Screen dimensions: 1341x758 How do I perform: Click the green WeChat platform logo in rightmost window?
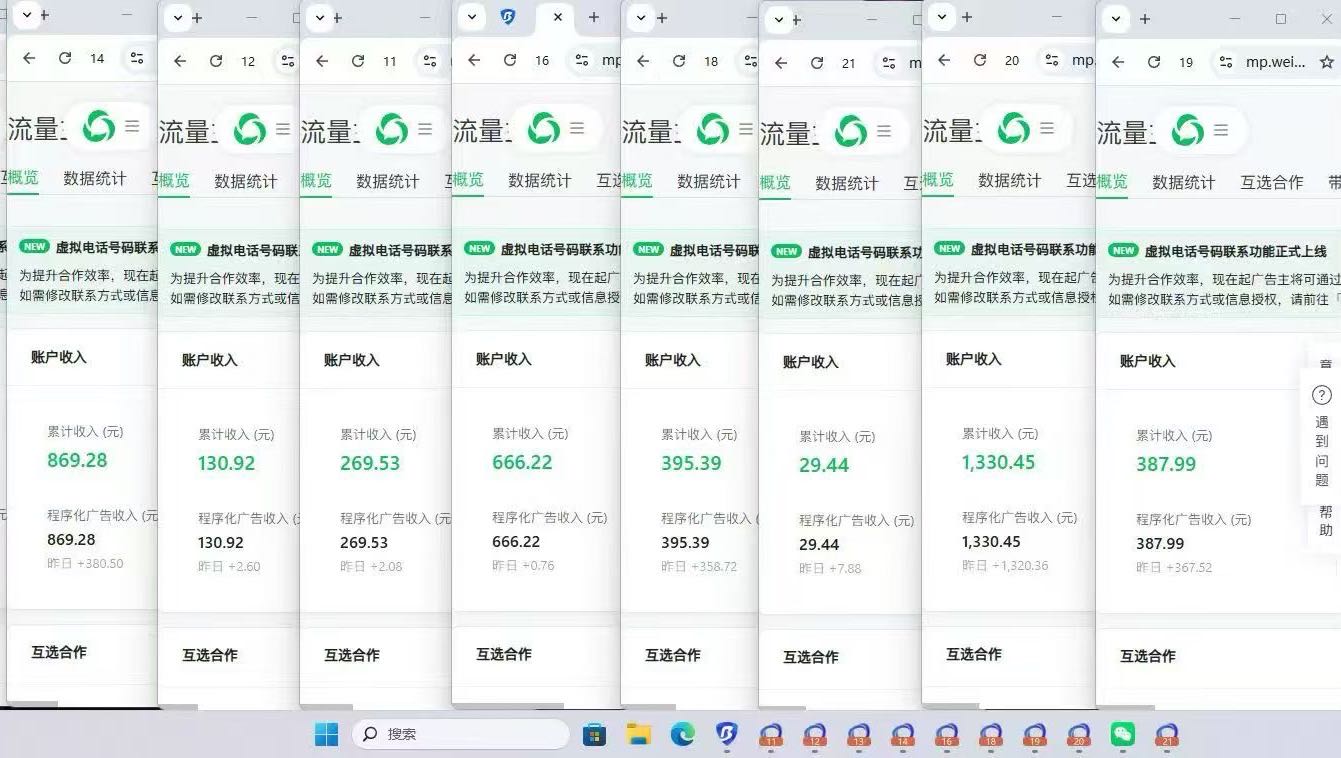click(x=1186, y=129)
